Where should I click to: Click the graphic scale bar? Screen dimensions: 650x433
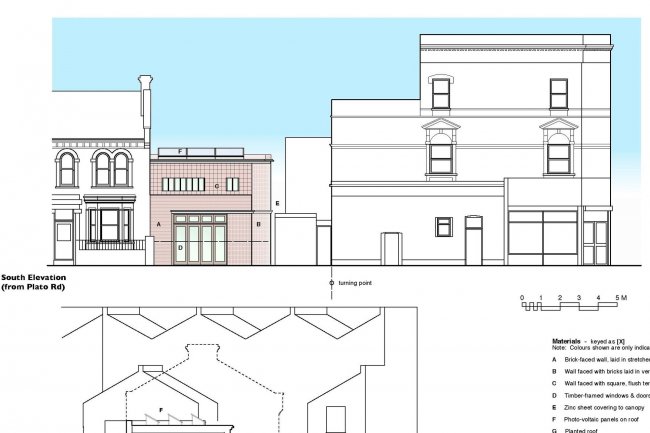pyautogui.click(x=570, y=307)
